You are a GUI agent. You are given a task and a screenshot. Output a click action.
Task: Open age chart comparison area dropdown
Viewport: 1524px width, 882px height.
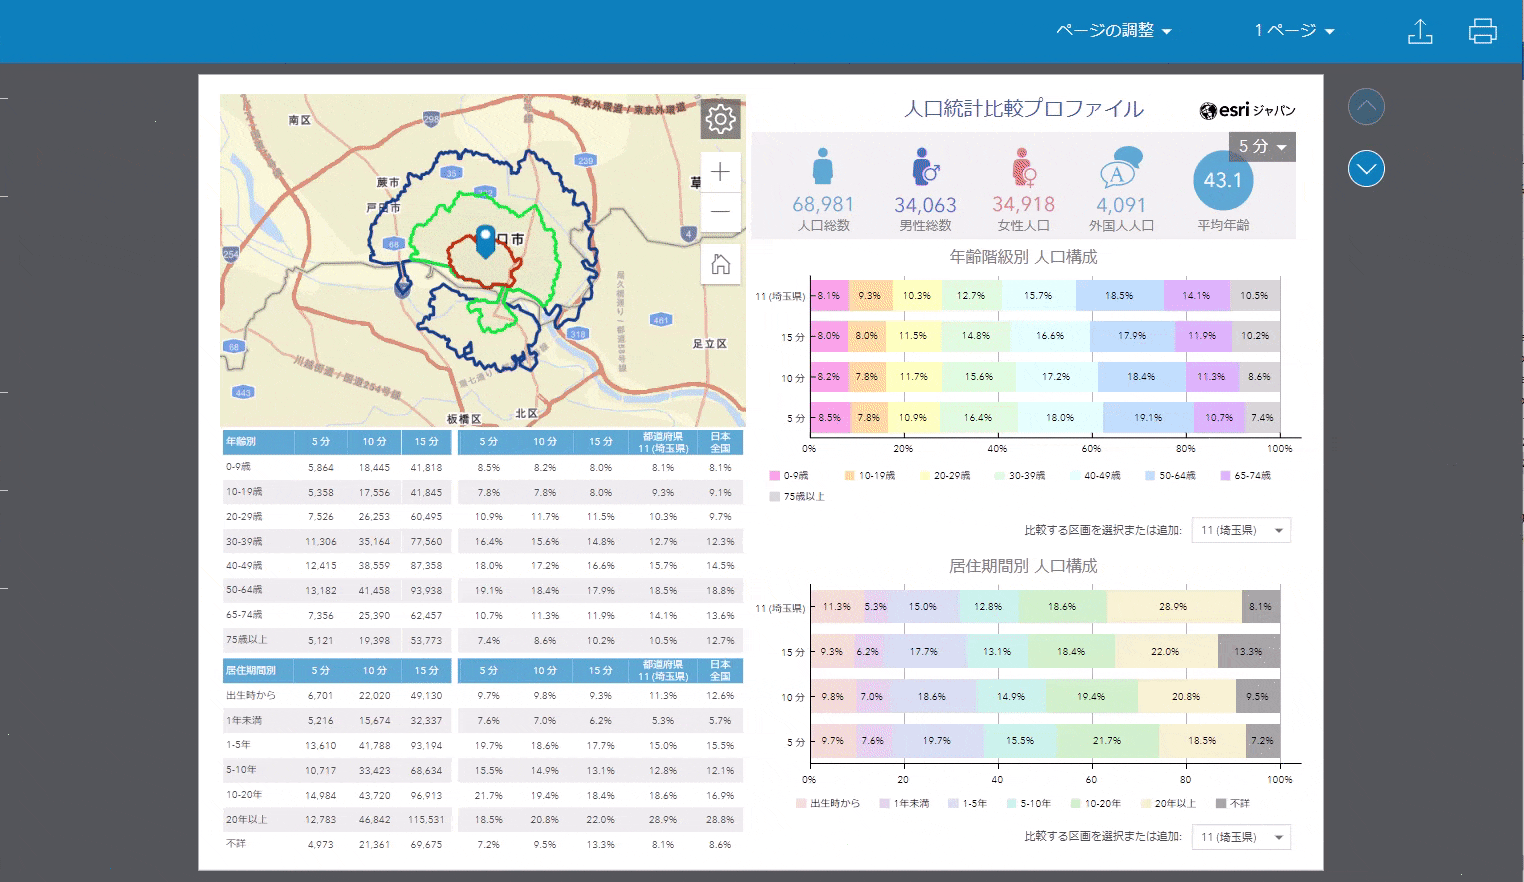coord(1241,530)
